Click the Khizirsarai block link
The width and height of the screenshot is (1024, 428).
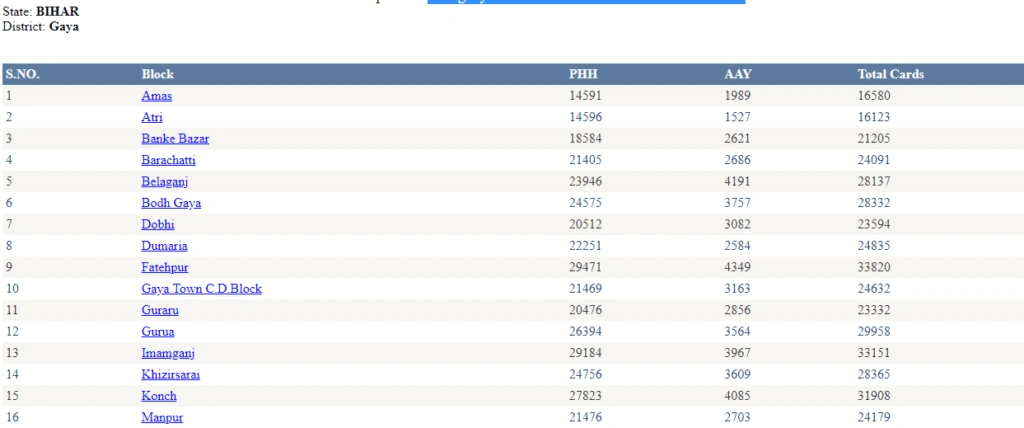[x=170, y=375]
